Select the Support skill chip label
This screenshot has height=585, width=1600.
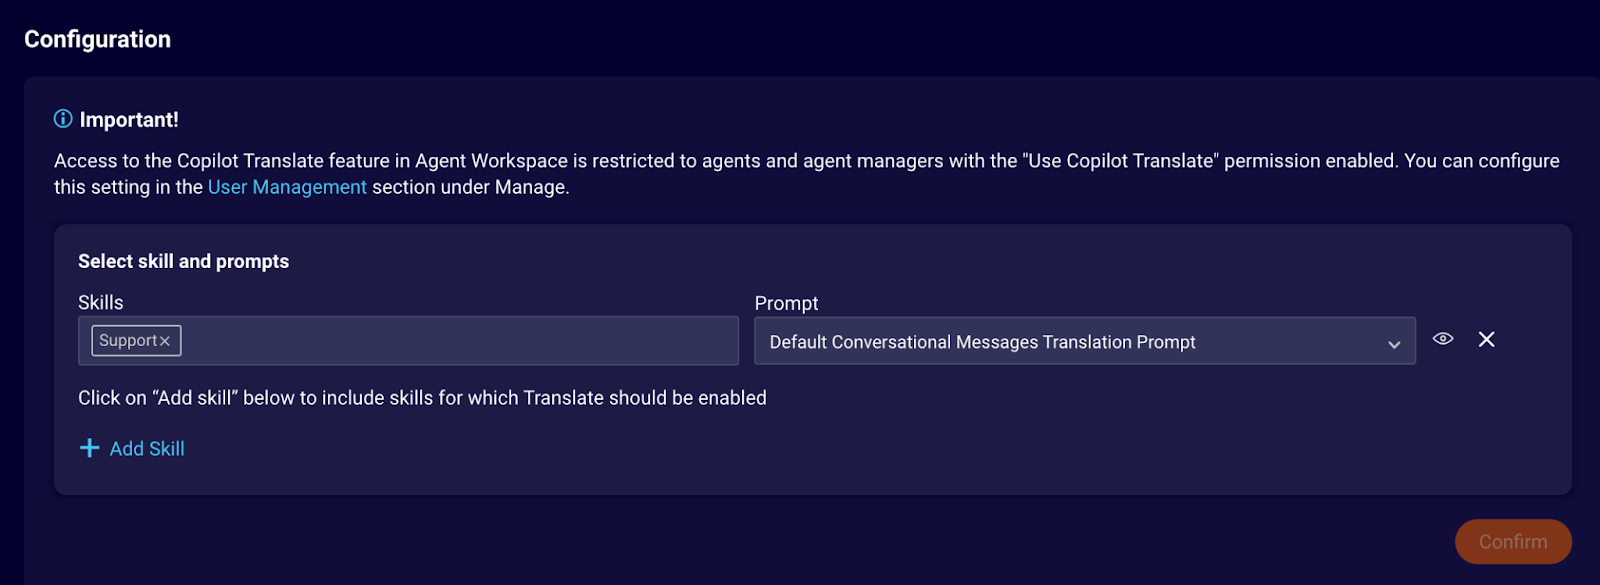[128, 341]
